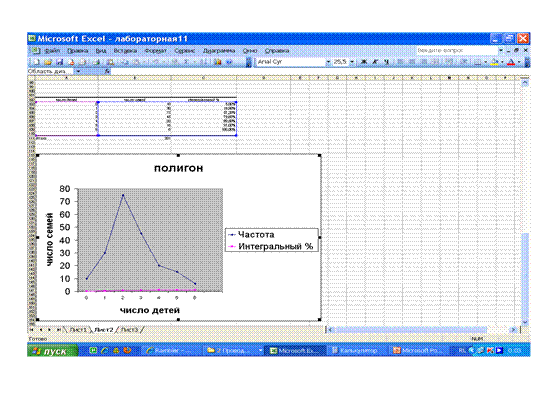Apply the red font color button
This screenshot has width=560, height=397.
click(511, 62)
